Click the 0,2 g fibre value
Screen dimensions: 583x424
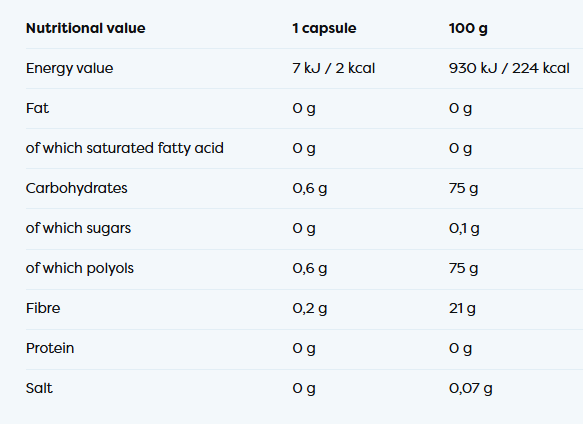[x=310, y=308]
